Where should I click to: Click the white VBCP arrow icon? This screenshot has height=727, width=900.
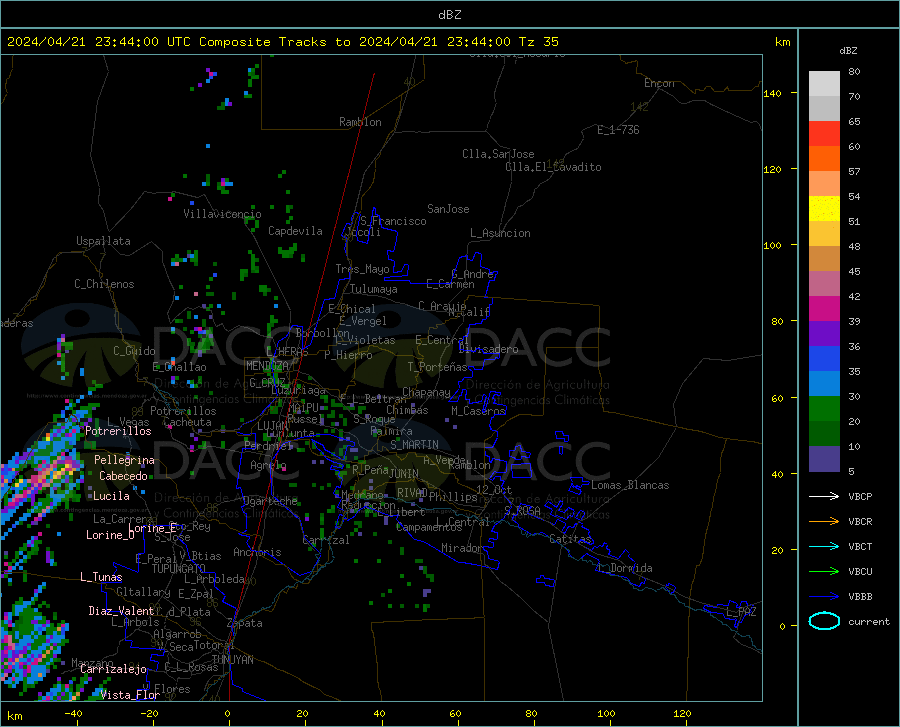click(824, 496)
